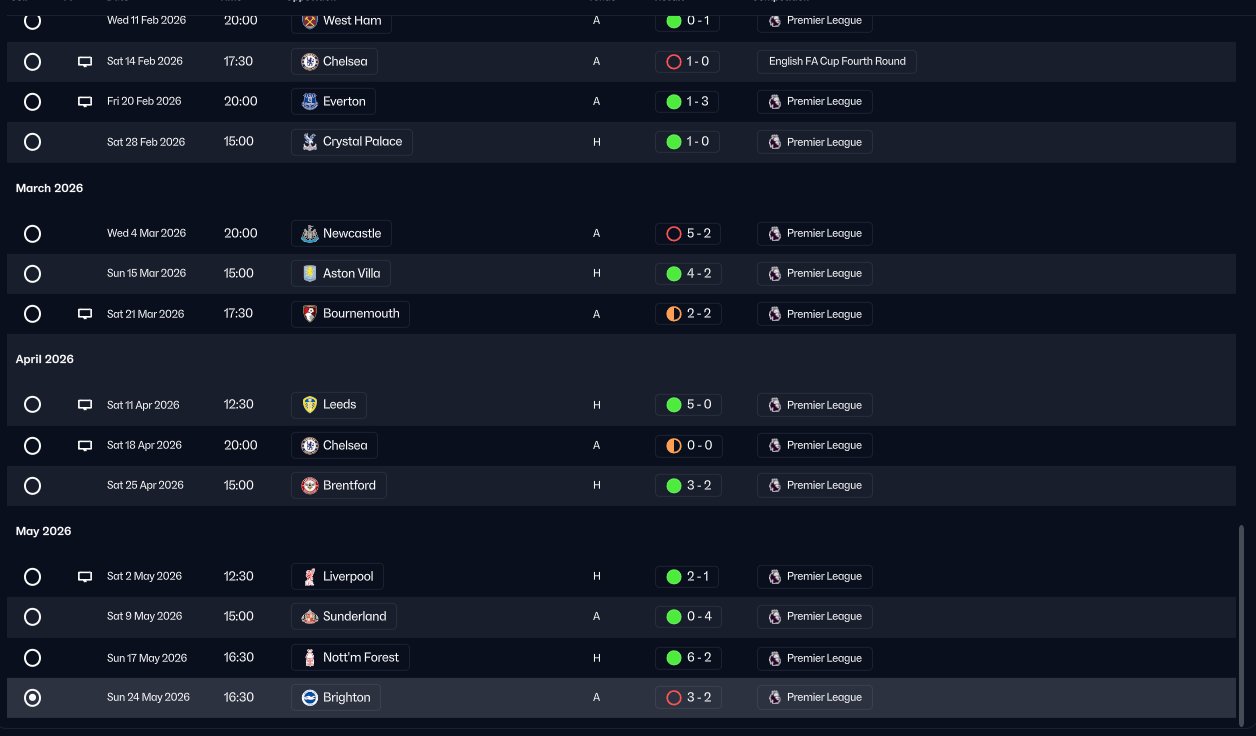Open the Sunderland opponent button
The width and height of the screenshot is (1256, 736).
[344, 616]
